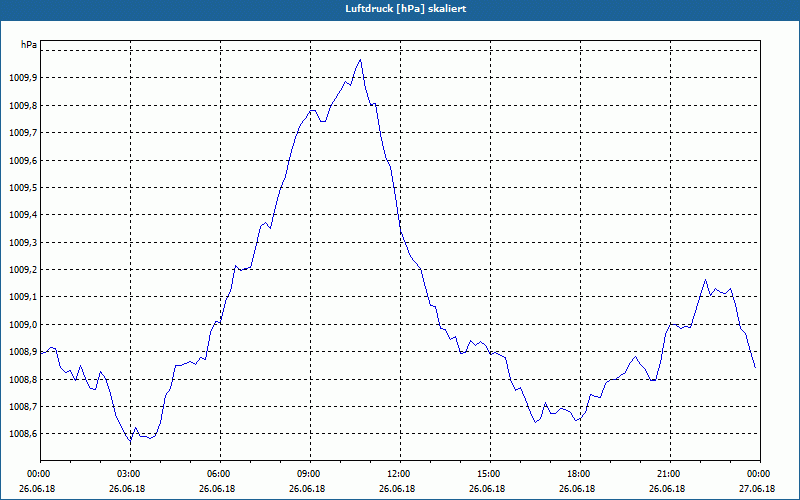Pick the '1008,7' y-axis value

point(23,407)
